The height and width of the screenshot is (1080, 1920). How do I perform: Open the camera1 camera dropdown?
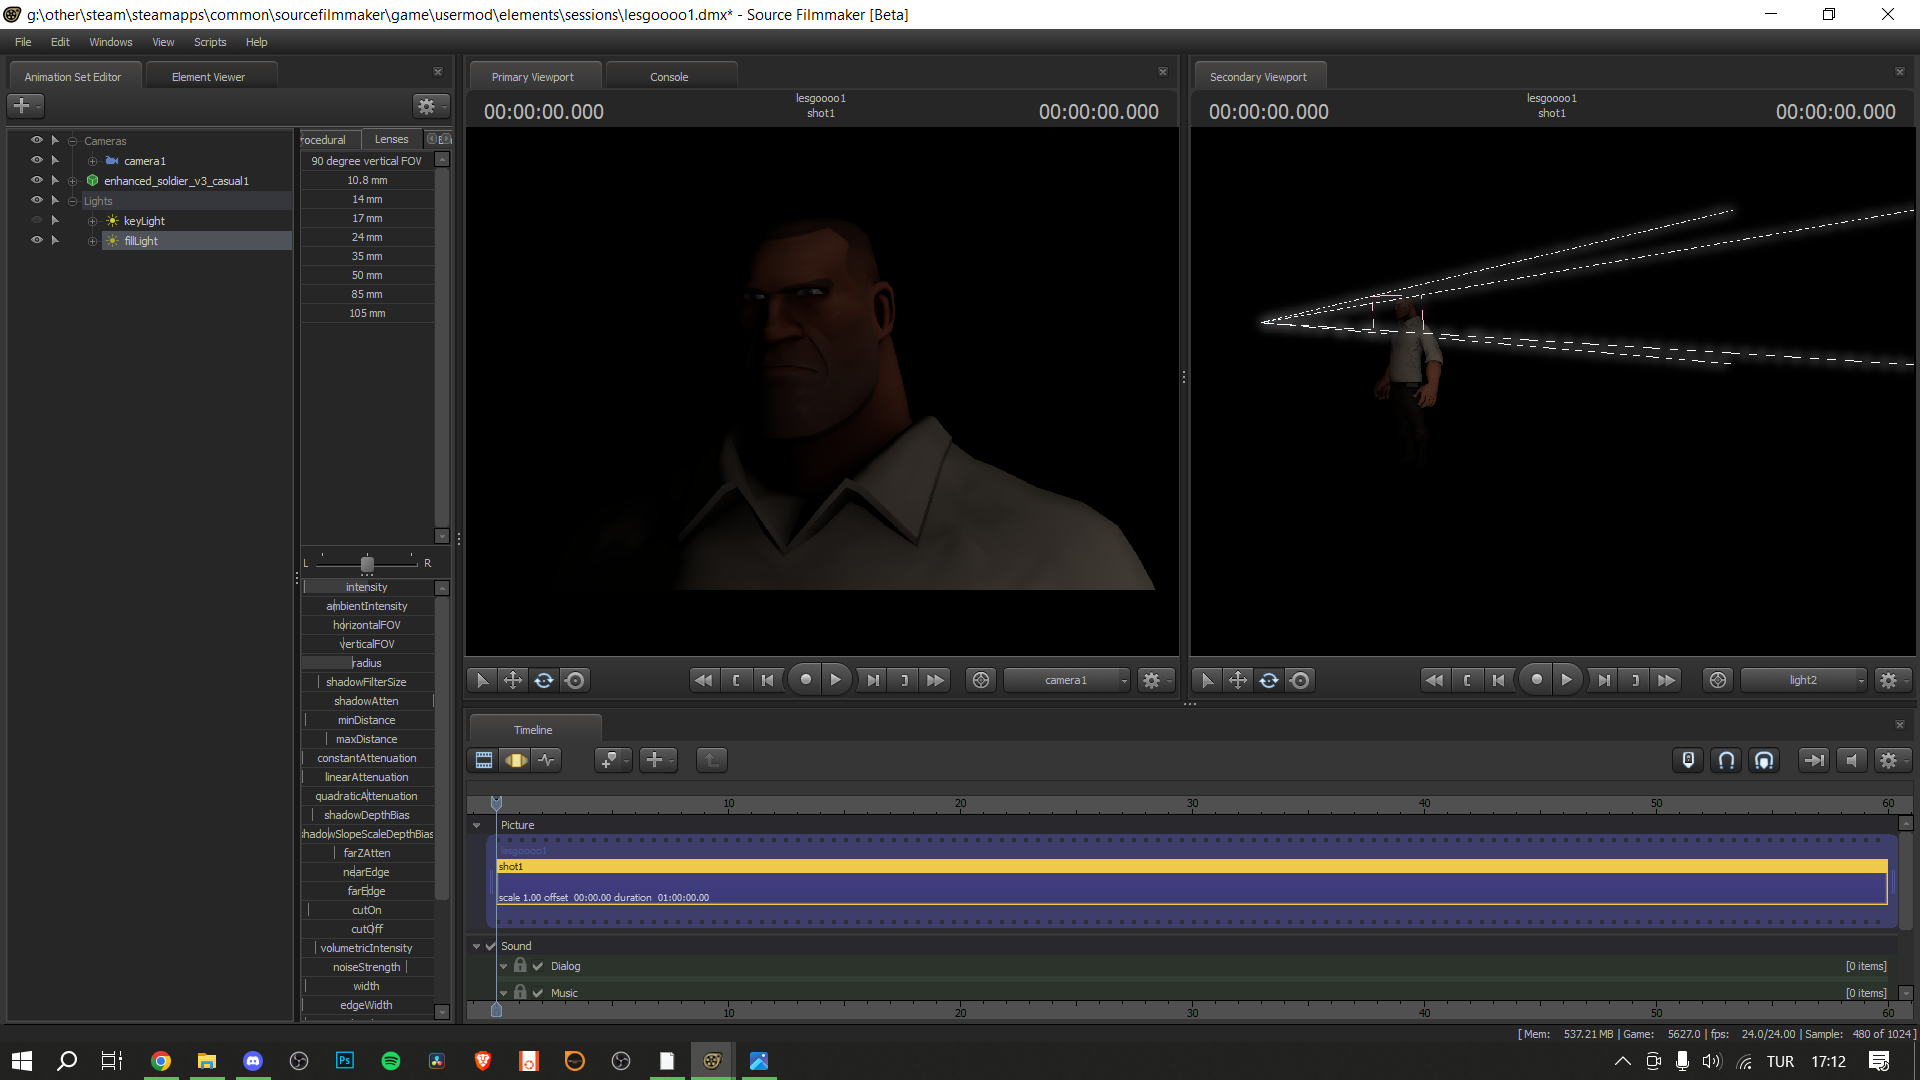pos(1067,680)
